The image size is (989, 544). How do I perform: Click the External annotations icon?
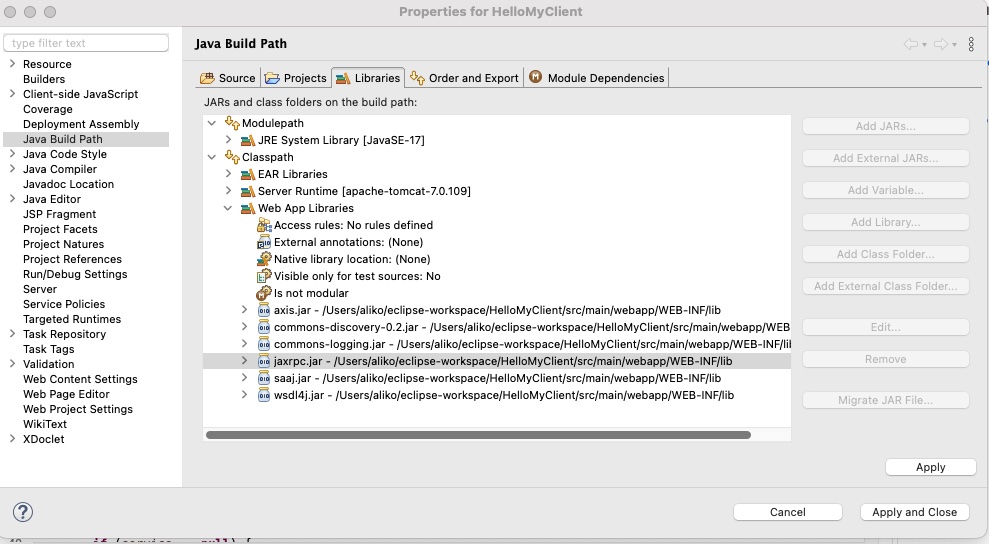coord(264,242)
